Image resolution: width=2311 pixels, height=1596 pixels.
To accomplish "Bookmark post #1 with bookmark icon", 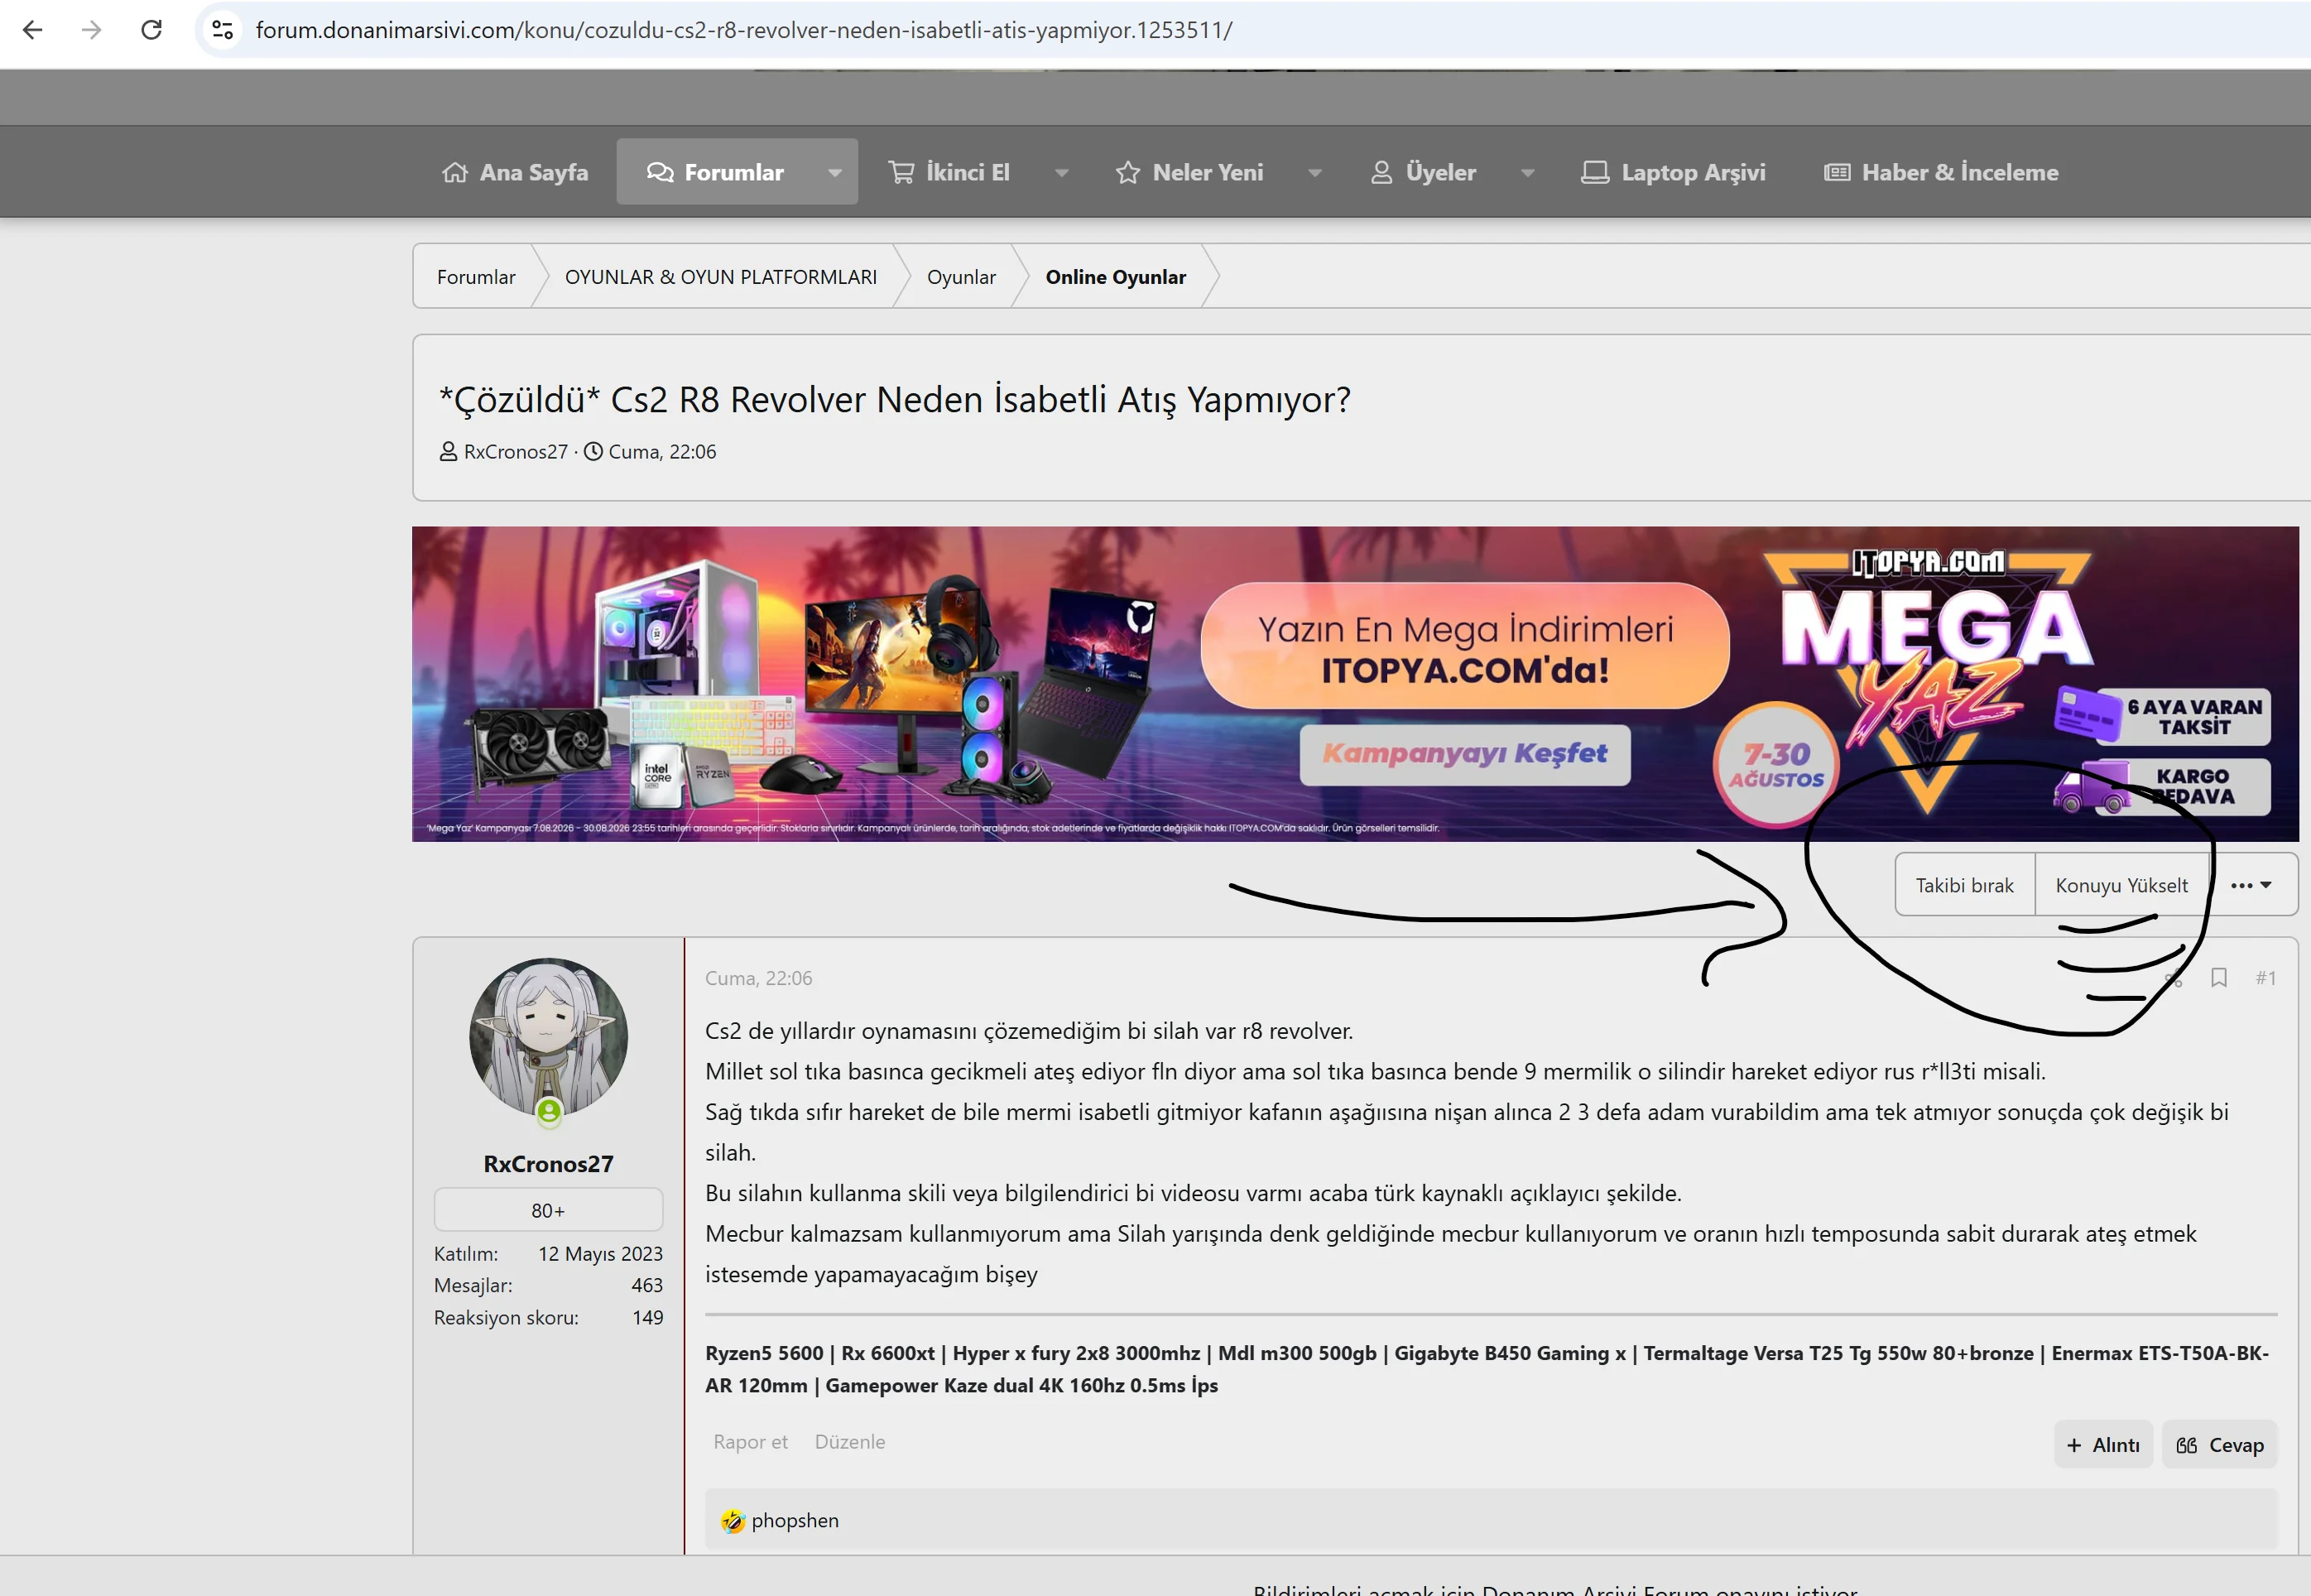I will coord(2218,977).
